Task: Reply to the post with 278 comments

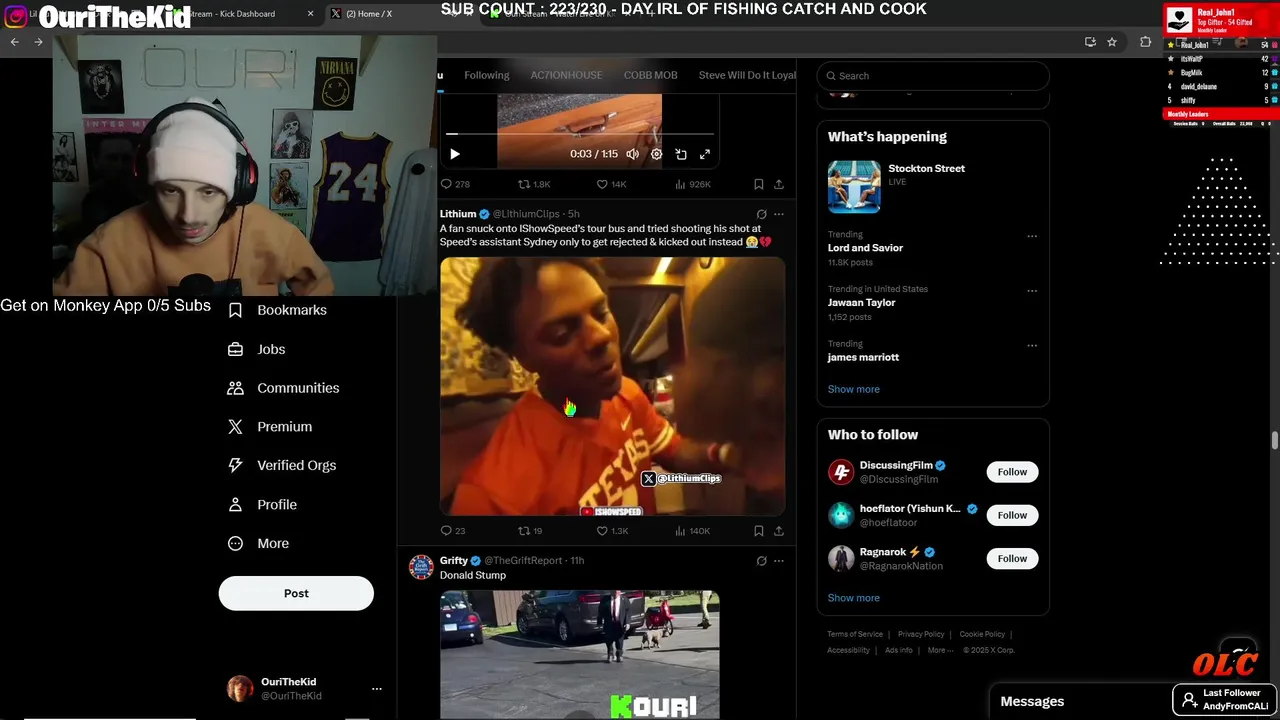Action: (455, 184)
